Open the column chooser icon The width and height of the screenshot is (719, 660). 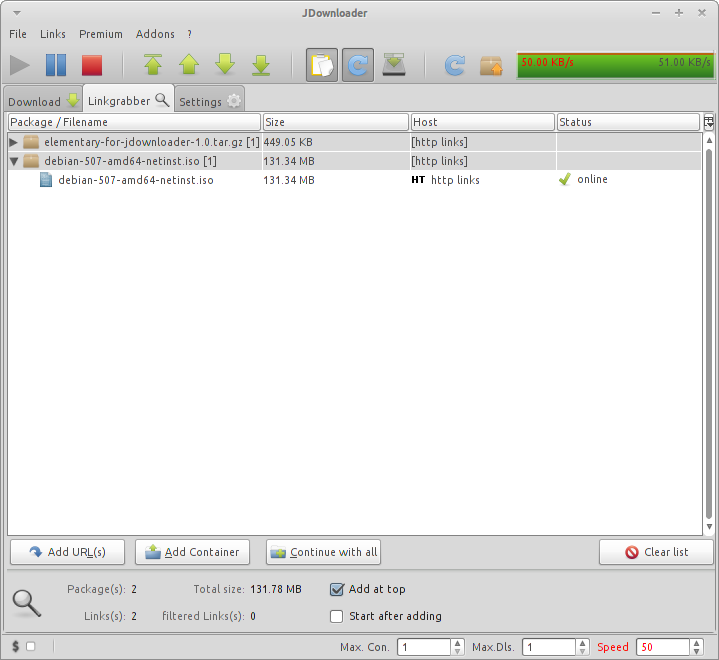point(709,122)
